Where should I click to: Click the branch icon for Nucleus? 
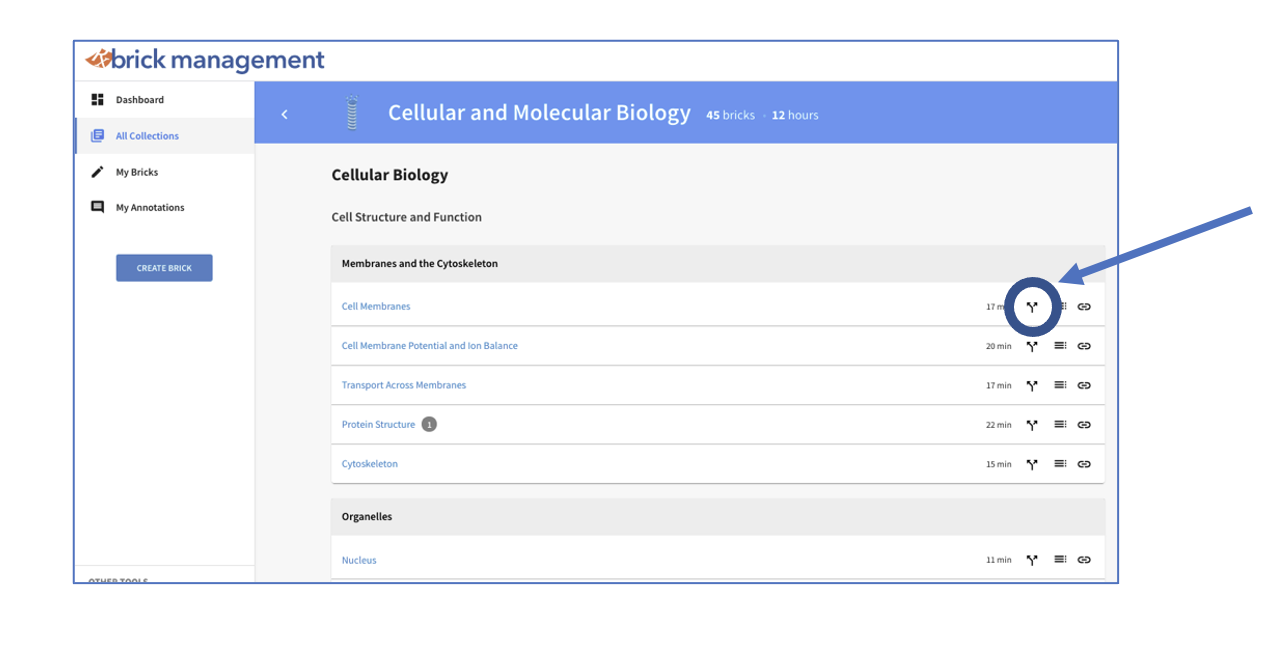click(x=1032, y=560)
